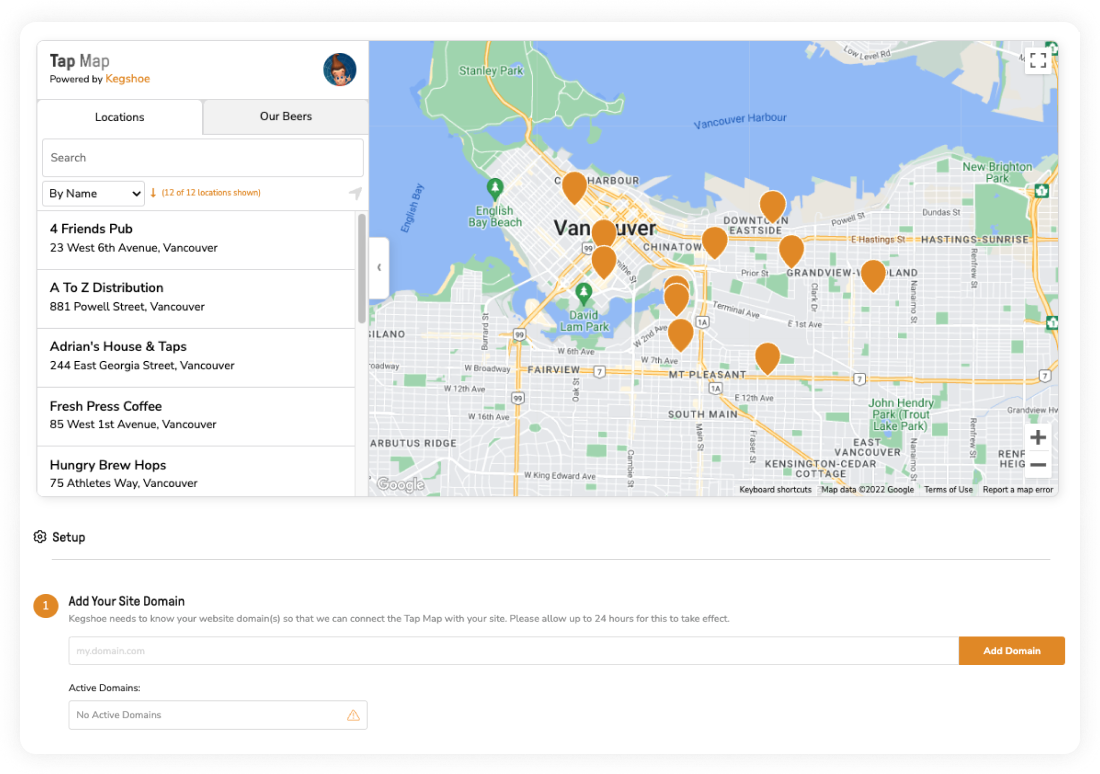
Task: Click the Stanley Park map label
Action: (491, 71)
